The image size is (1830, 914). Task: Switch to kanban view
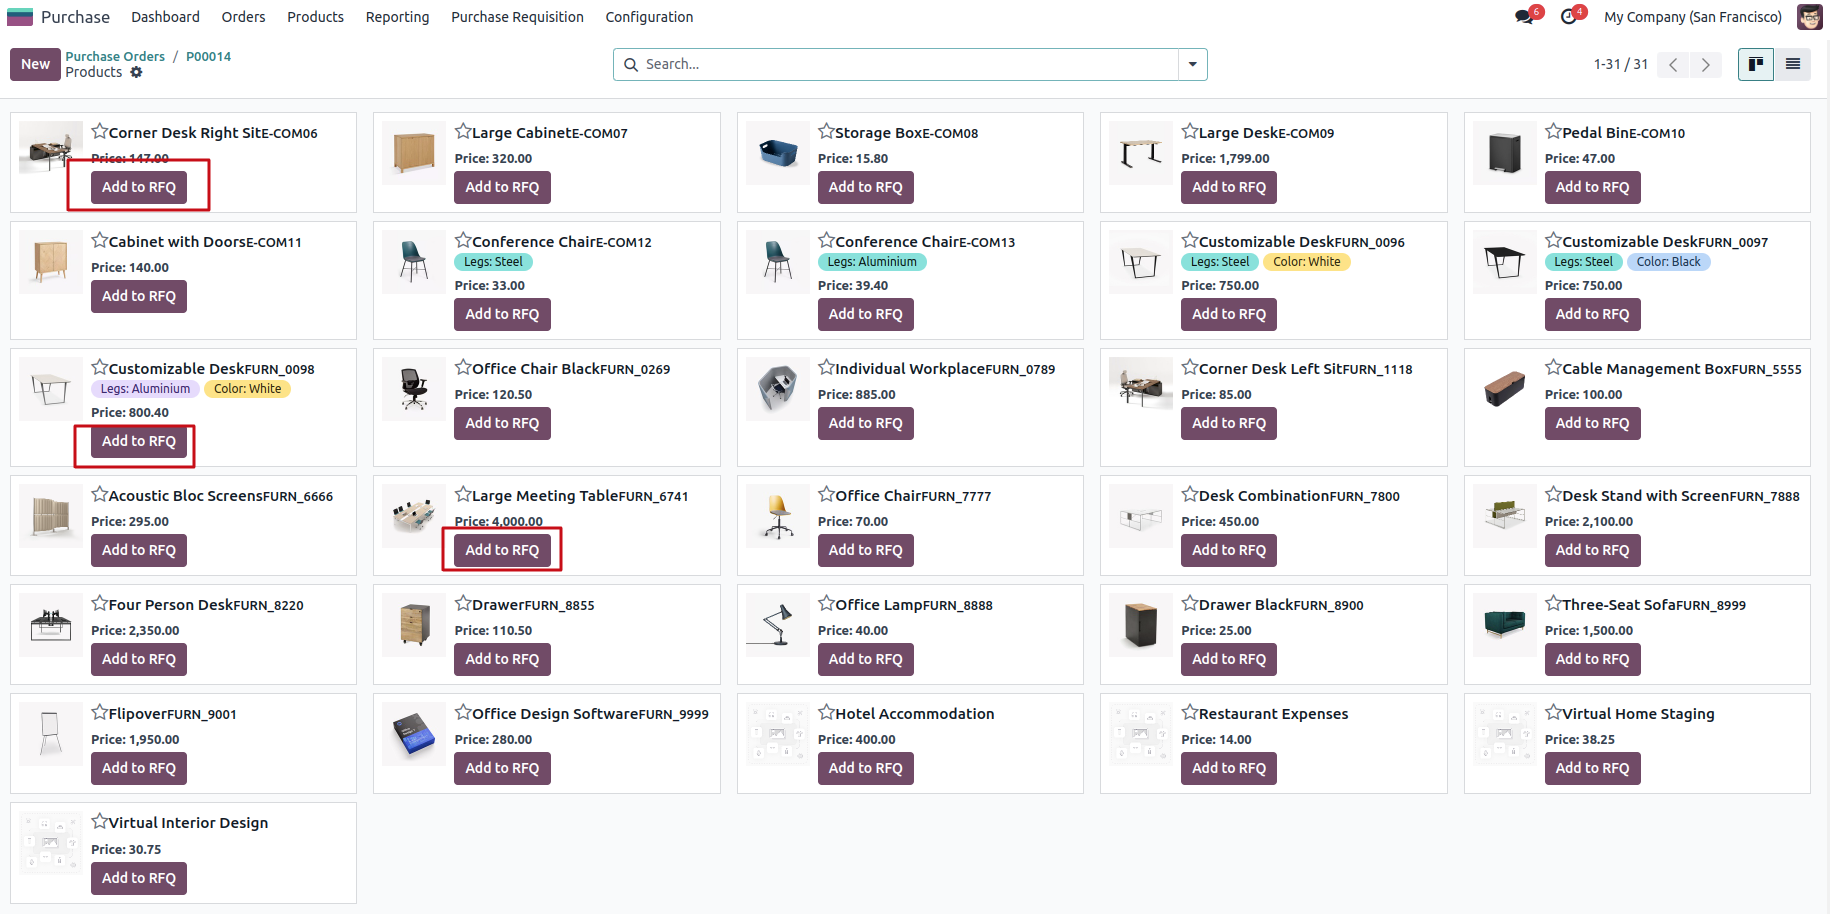click(x=1755, y=64)
